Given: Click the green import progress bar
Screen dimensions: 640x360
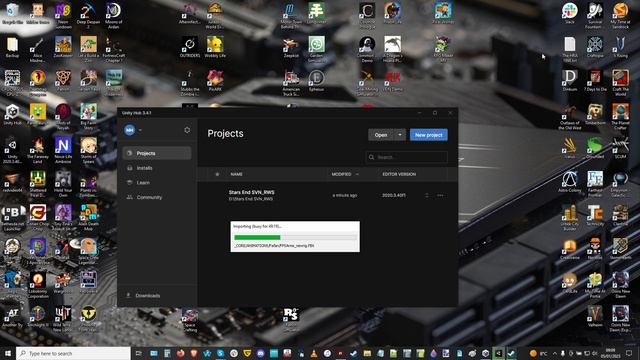Looking at the screenshot, I should [x=257, y=237].
